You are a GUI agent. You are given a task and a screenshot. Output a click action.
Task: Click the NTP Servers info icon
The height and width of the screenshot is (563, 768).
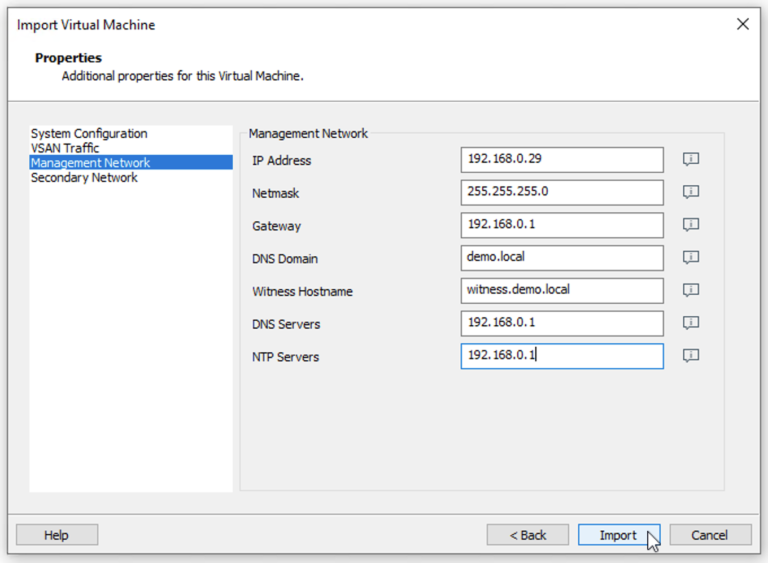(690, 356)
